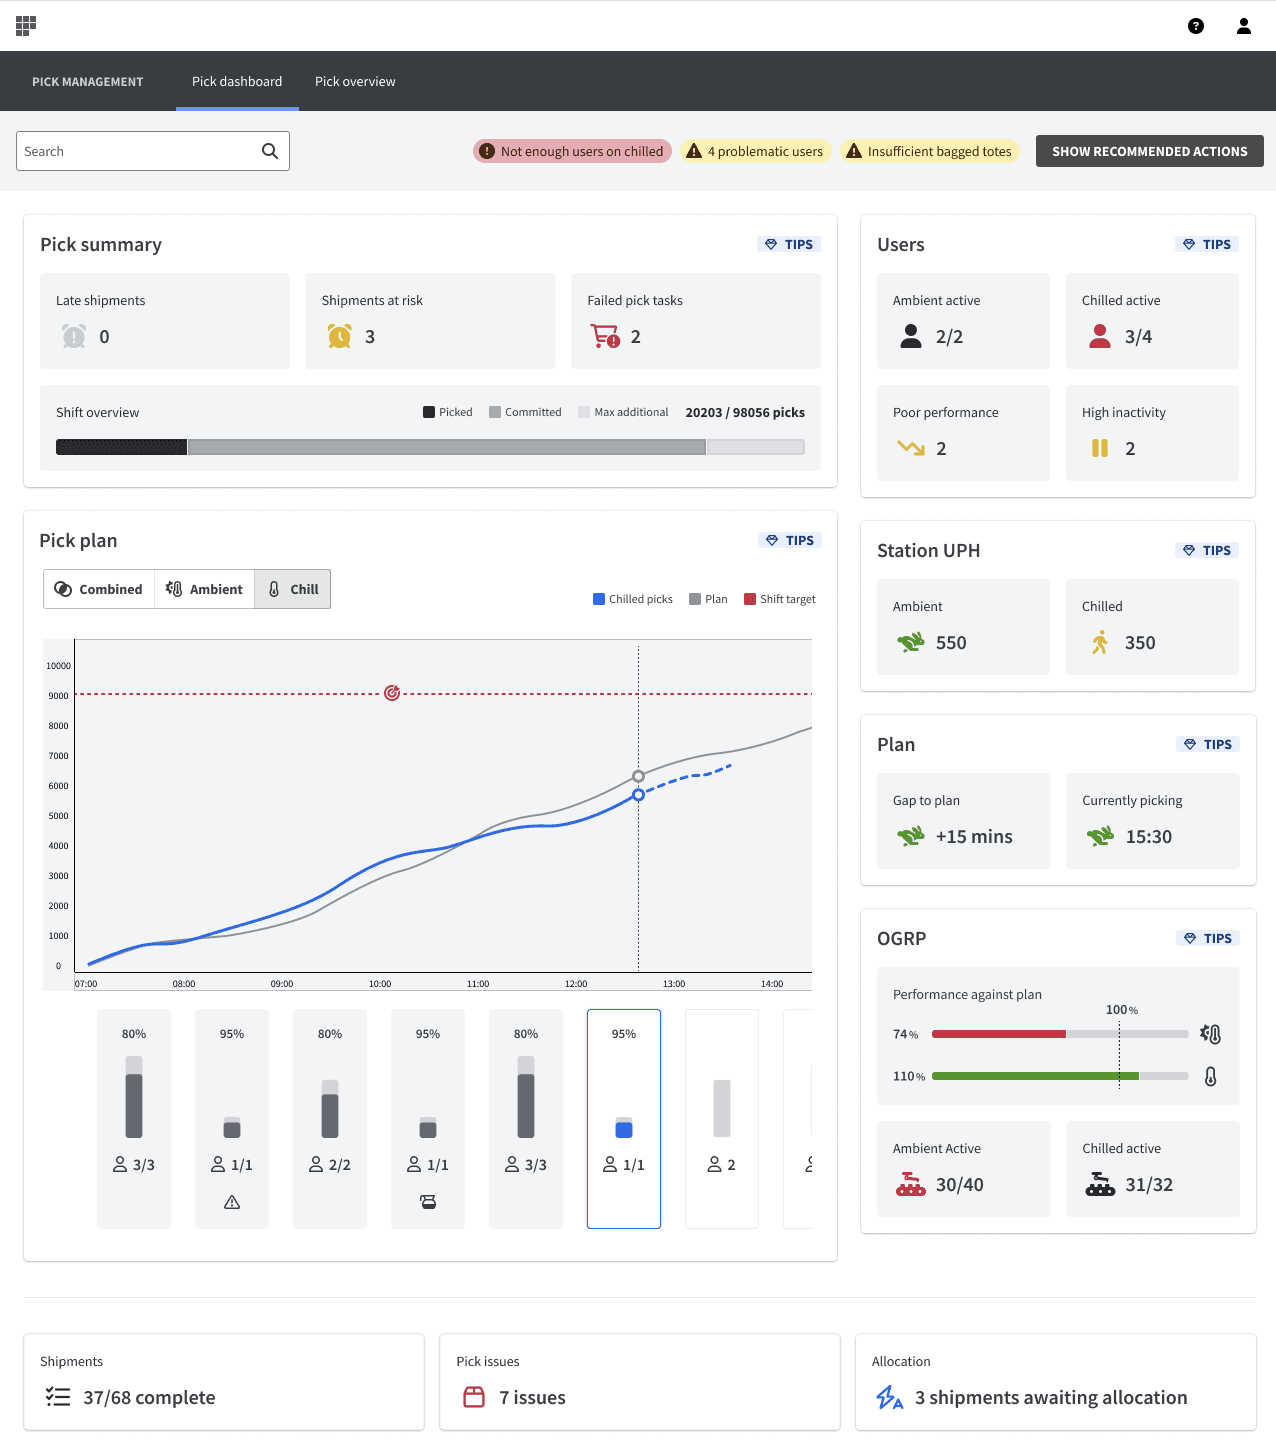Open the Pick issues 7 issues card
The image size is (1276, 1456).
pos(640,1382)
